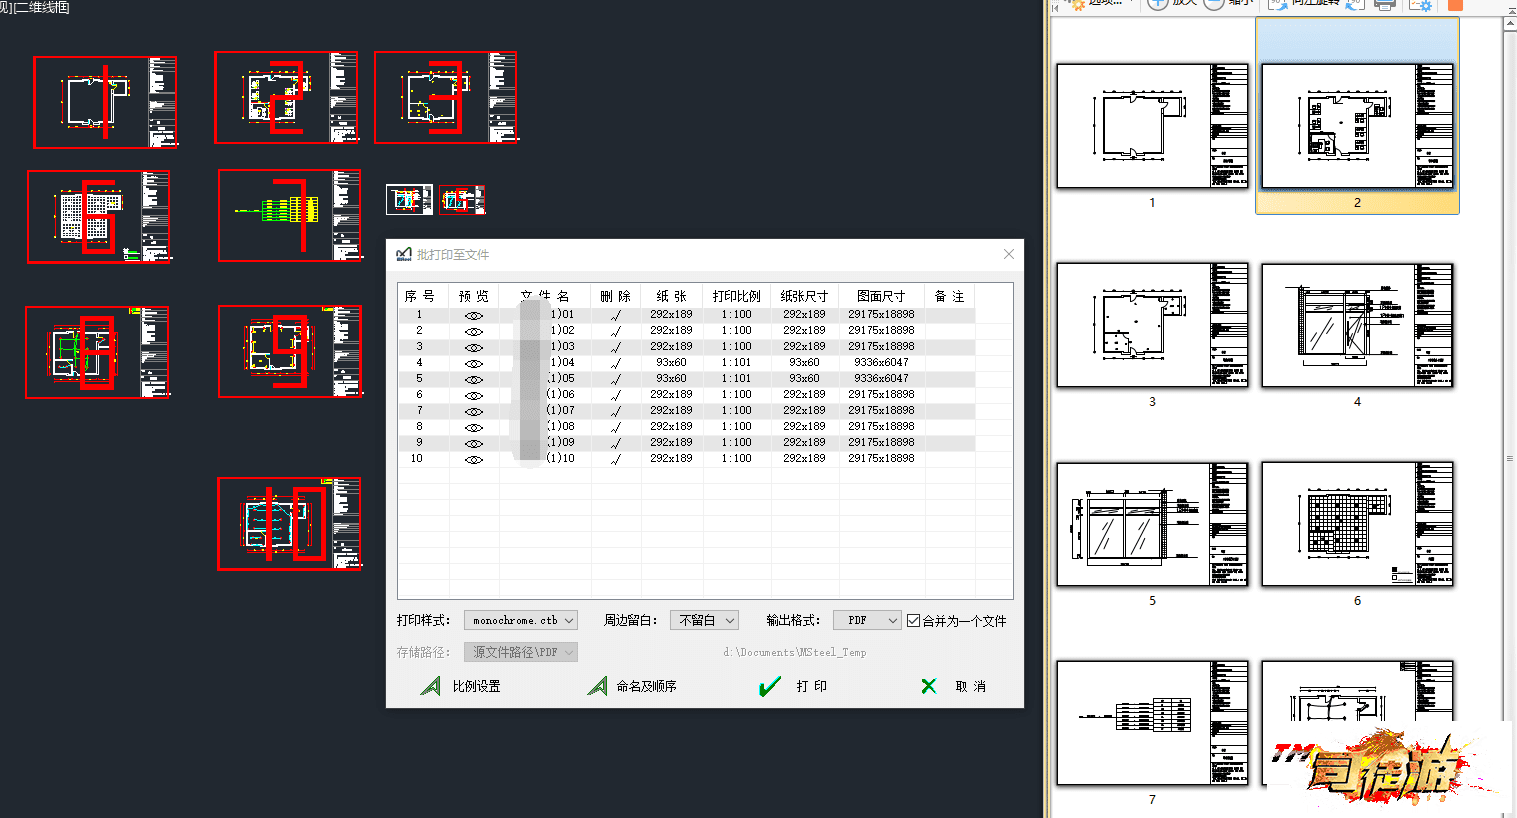Open the output format PDF dropdown
This screenshot has width=1517, height=818.
(867, 620)
